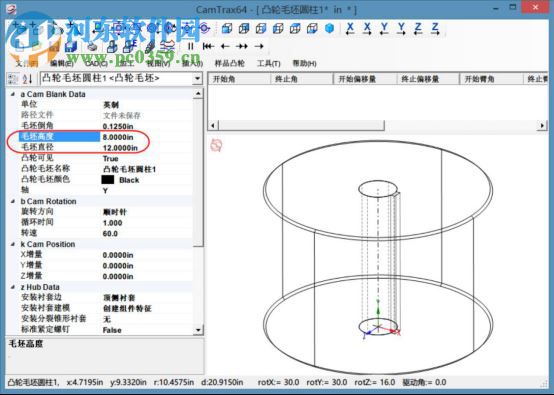Step animation back with single left arrow
The height and width of the screenshot is (395, 554).
[x=225, y=46]
